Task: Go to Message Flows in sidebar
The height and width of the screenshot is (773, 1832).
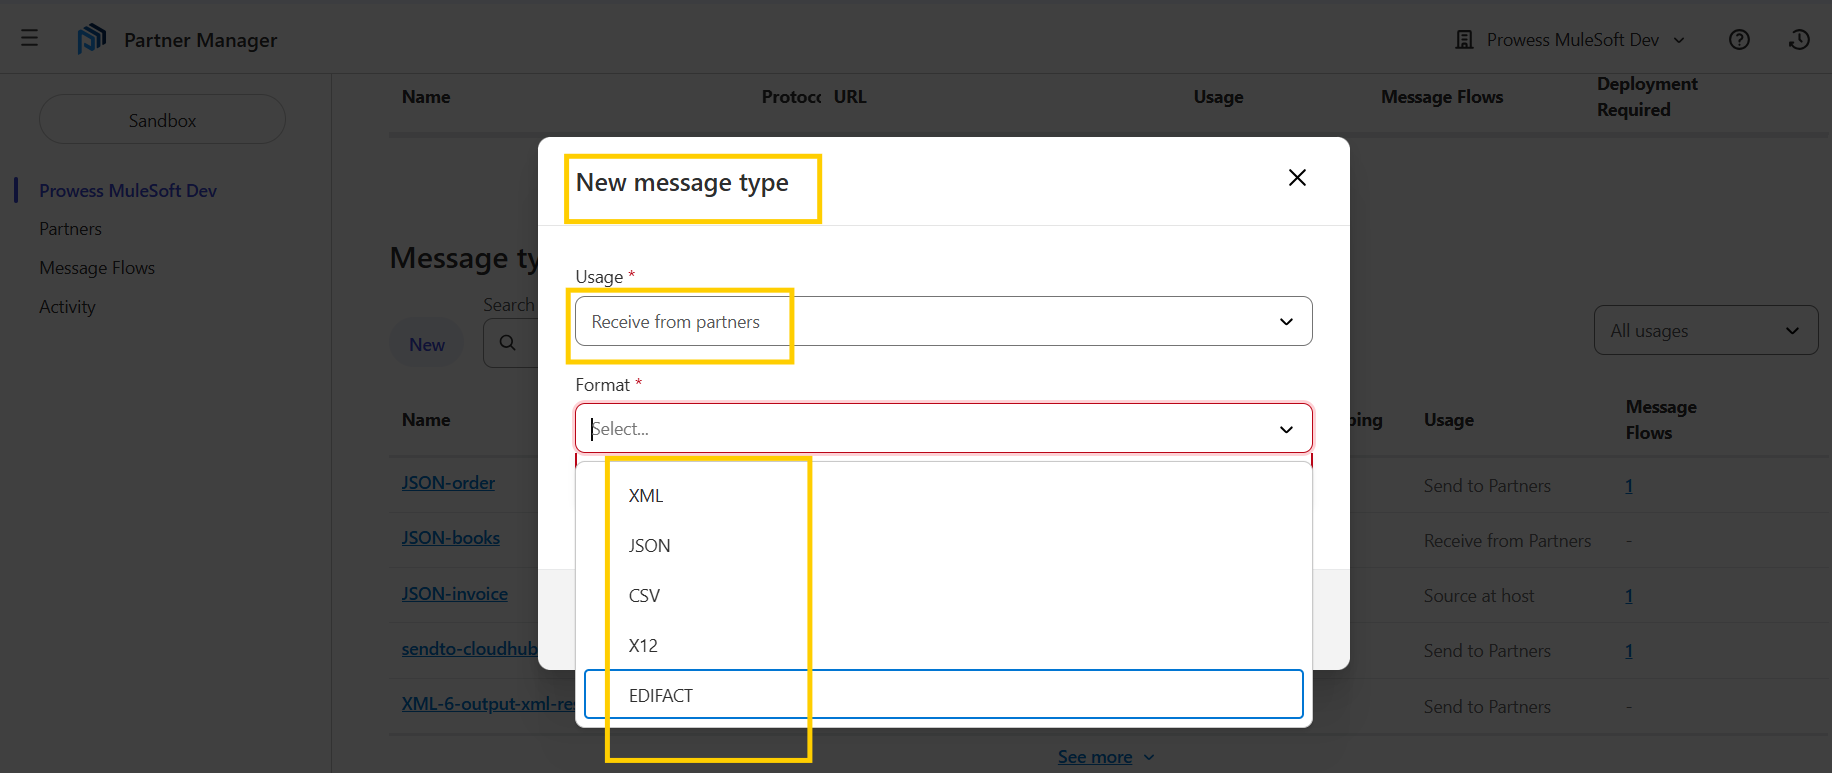Action: pos(97,268)
